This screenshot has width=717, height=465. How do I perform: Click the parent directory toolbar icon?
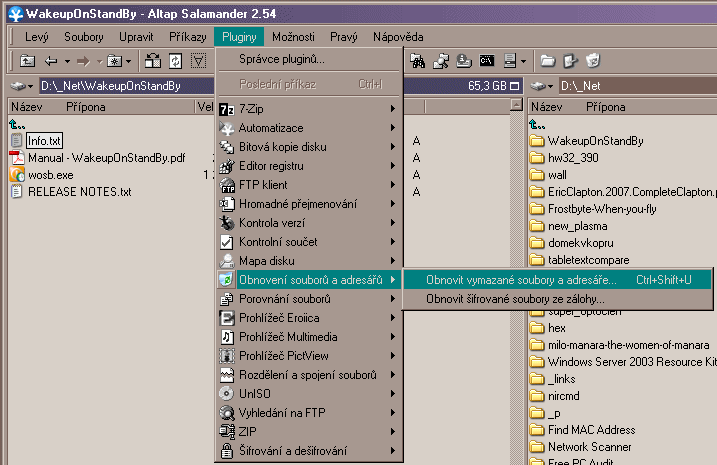pos(27,61)
